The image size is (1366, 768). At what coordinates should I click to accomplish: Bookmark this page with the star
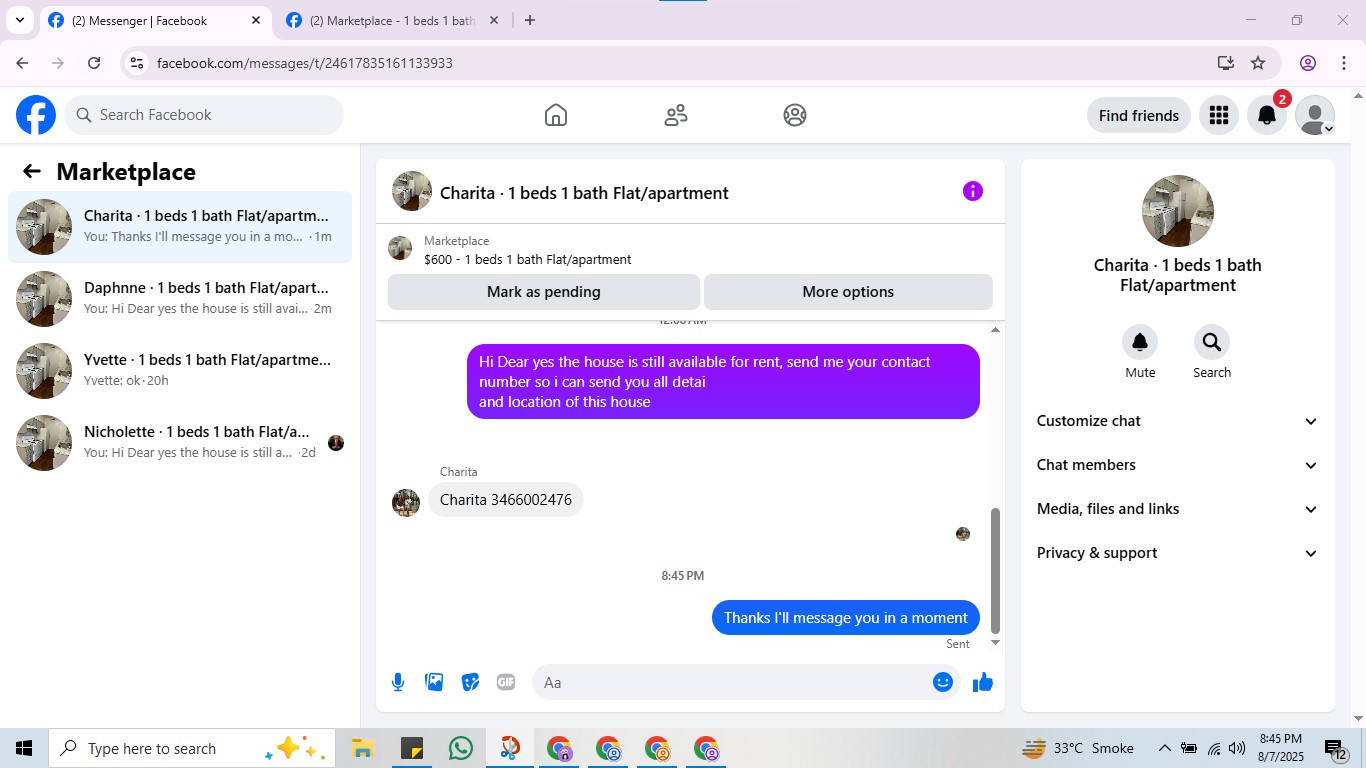1258,63
